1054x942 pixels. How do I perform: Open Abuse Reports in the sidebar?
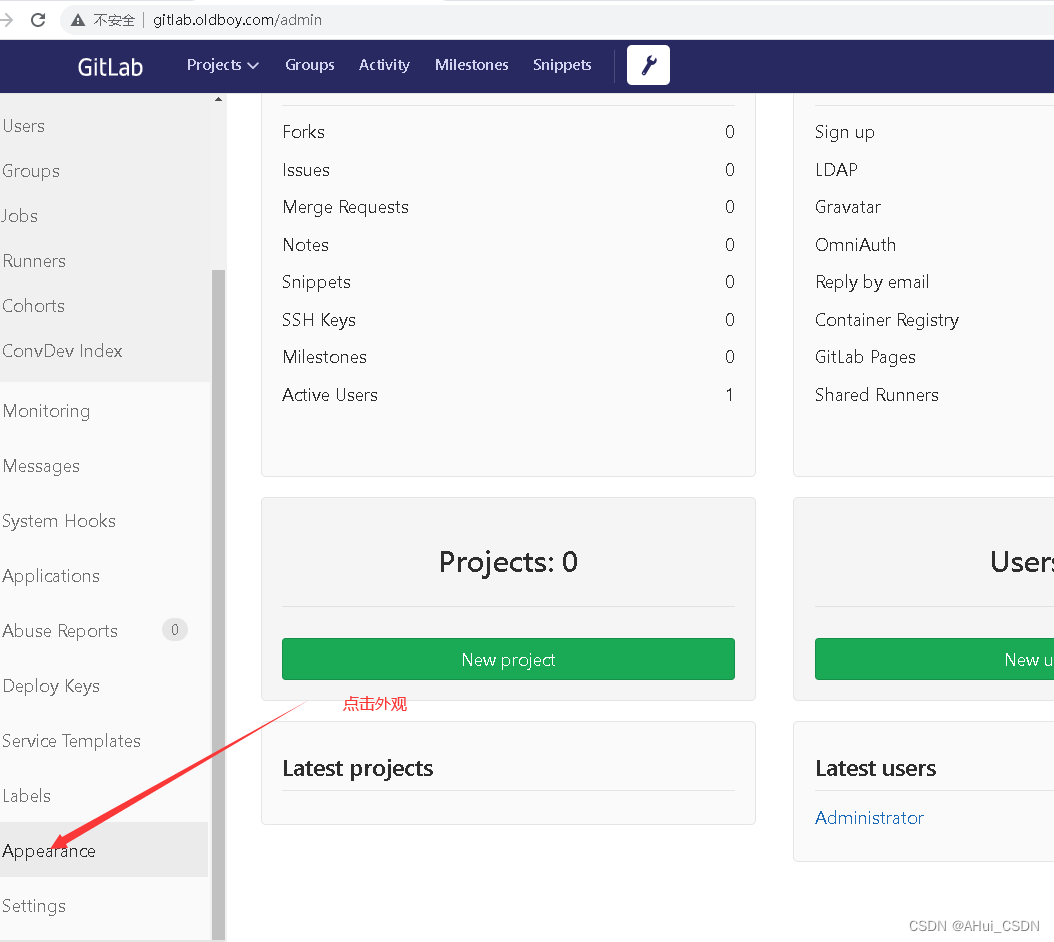click(60, 631)
